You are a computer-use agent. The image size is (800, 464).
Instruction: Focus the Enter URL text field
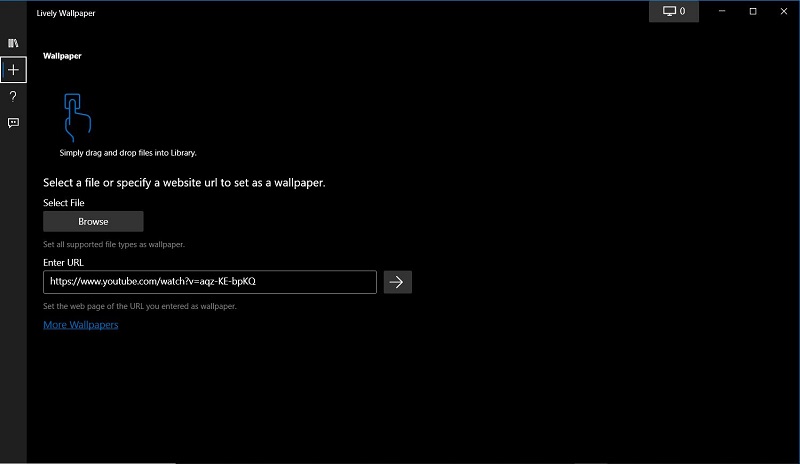tap(210, 282)
